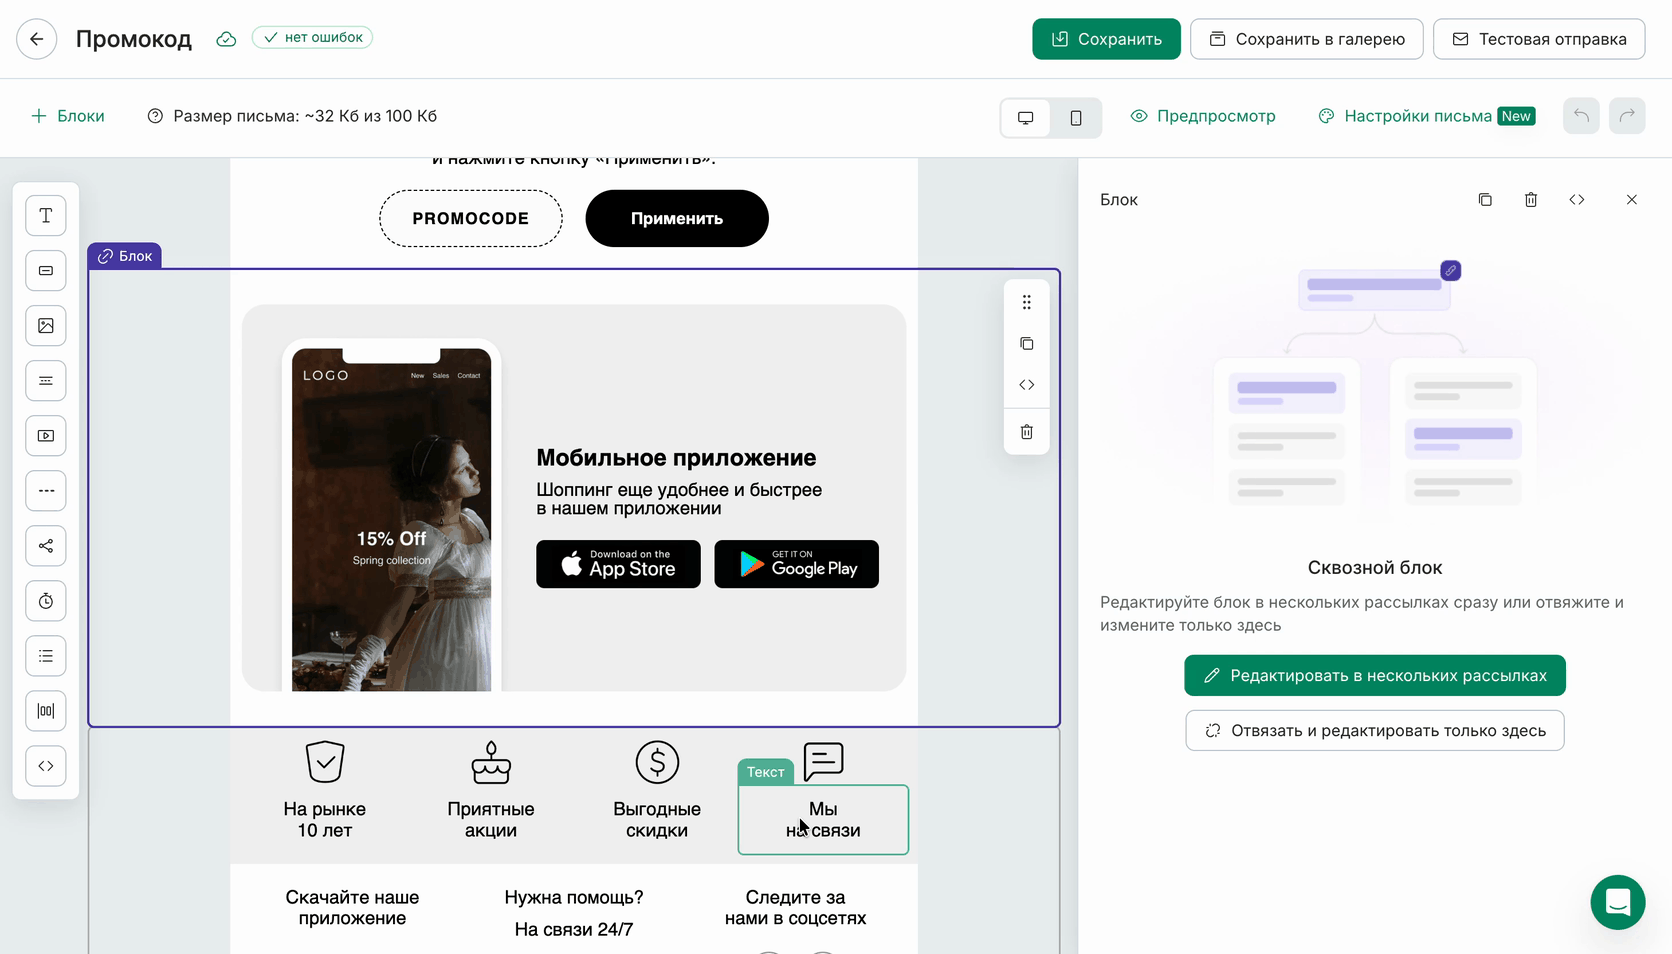The height and width of the screenshot is (954, 1672).
Task: Copy block from right panel header
Action: point(1485,200)
